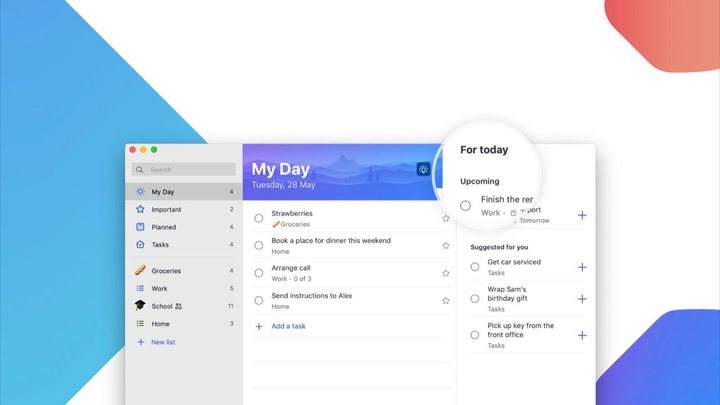The width and height of the screenshot is (720, 405).
Task: Complete Pick up key suggestion circle
Action: (x=475, y=335)
